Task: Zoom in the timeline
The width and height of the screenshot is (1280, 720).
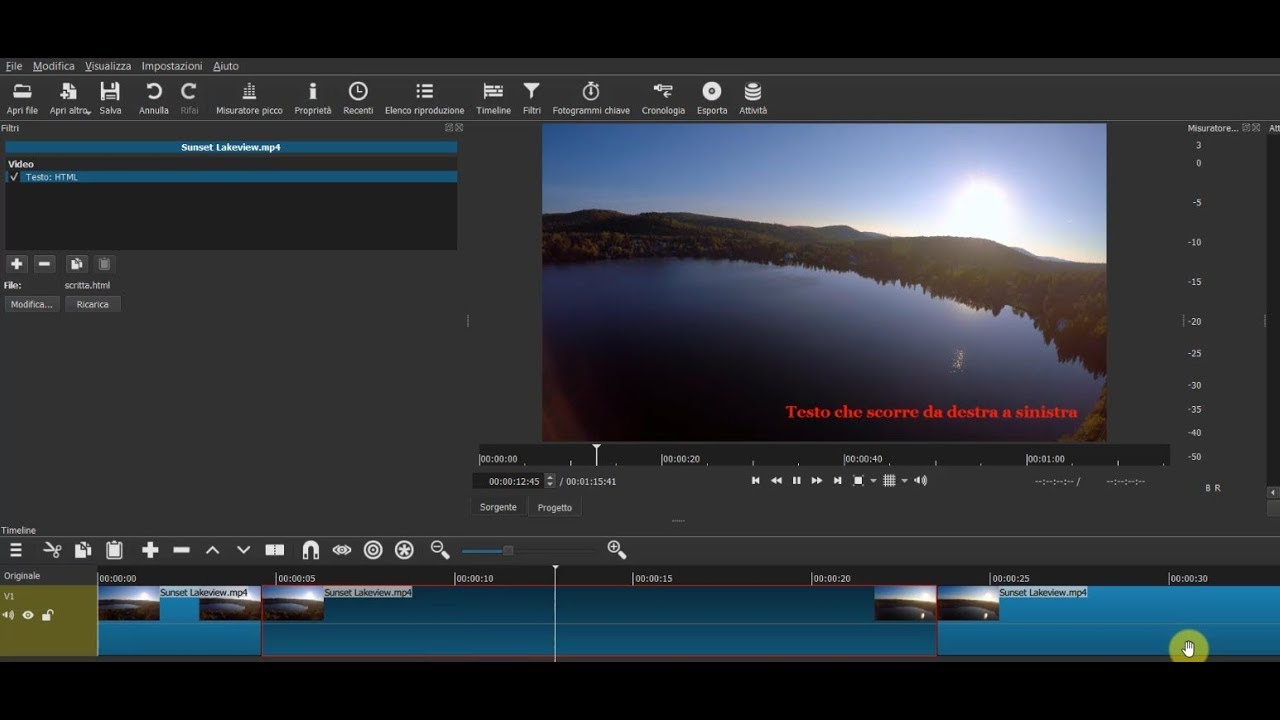Action: [x=616, y=550]
